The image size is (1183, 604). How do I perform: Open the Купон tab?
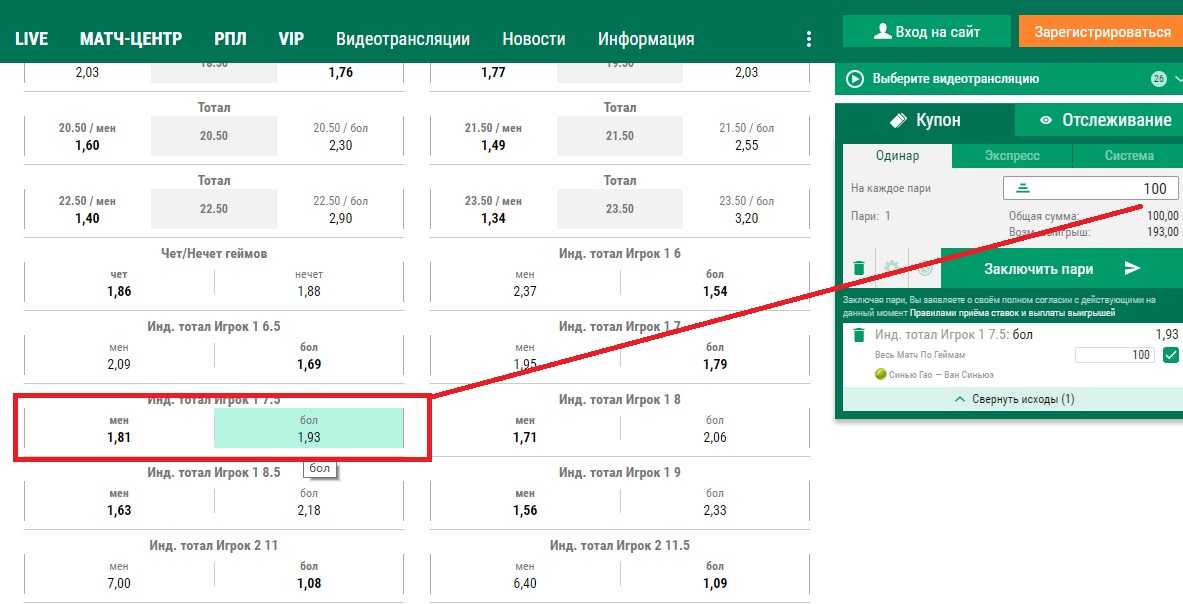pos(925,120)
